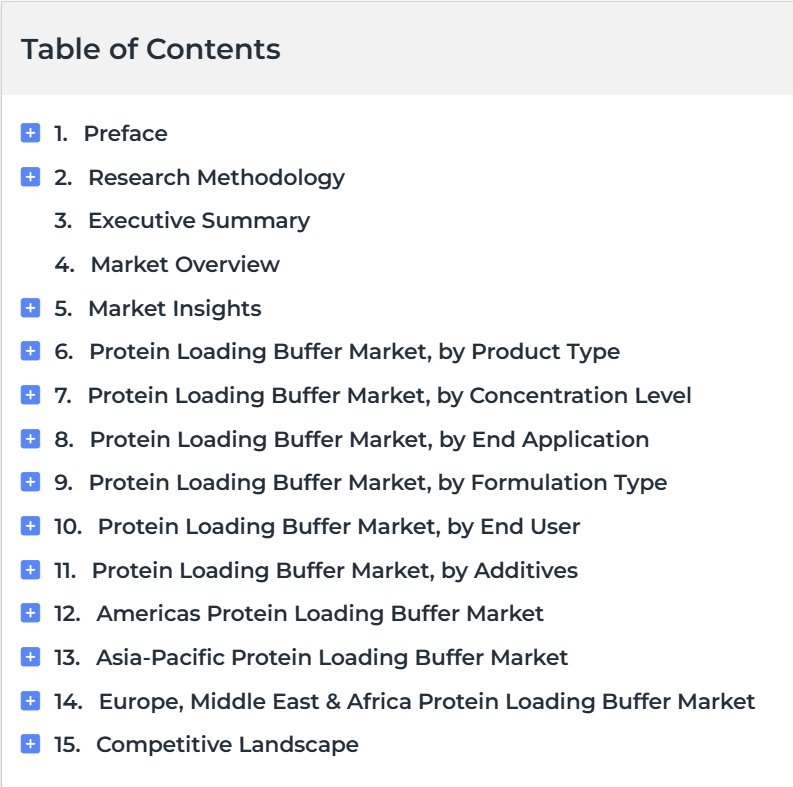Viewport: 793px width, 787px height.
Task: Expand Europe, Middle East & Africa plus icon
Action: (30, 701)
